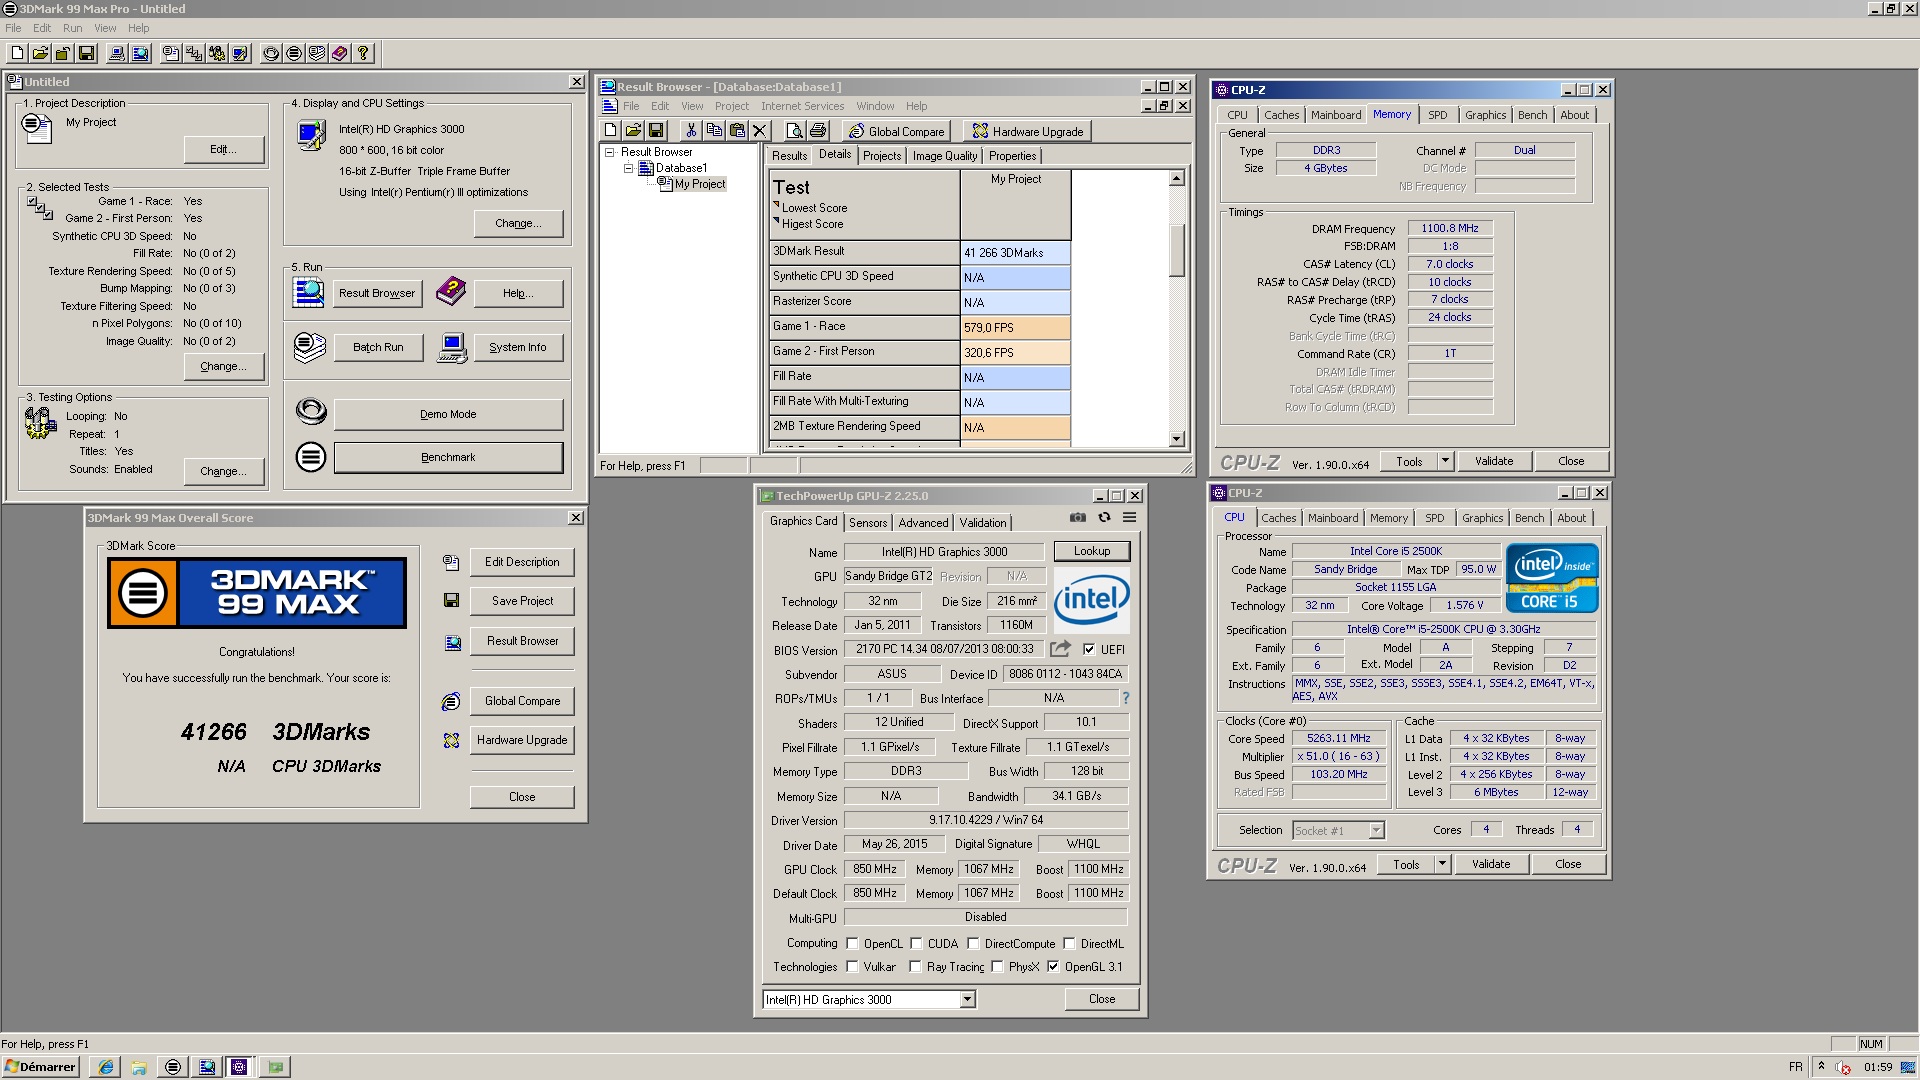The height and width of the screenshot is (1080, 1920).
Task: Switch to the SPD tab in upper CPU-Z
Action: click(x=1437, y=115)
